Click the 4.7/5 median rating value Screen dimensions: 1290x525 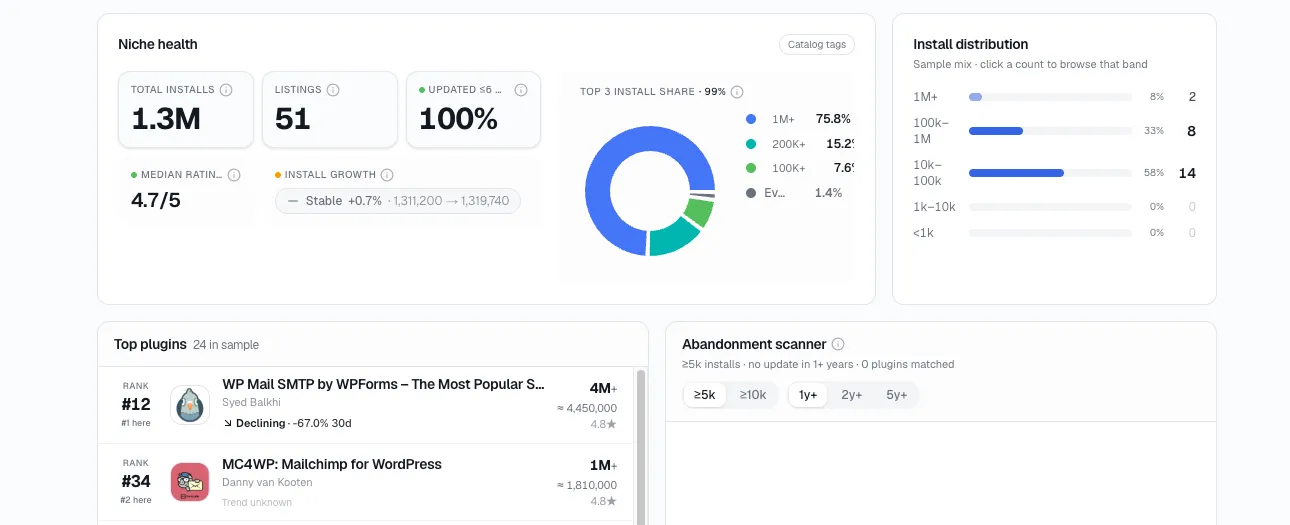coord(156,200)
